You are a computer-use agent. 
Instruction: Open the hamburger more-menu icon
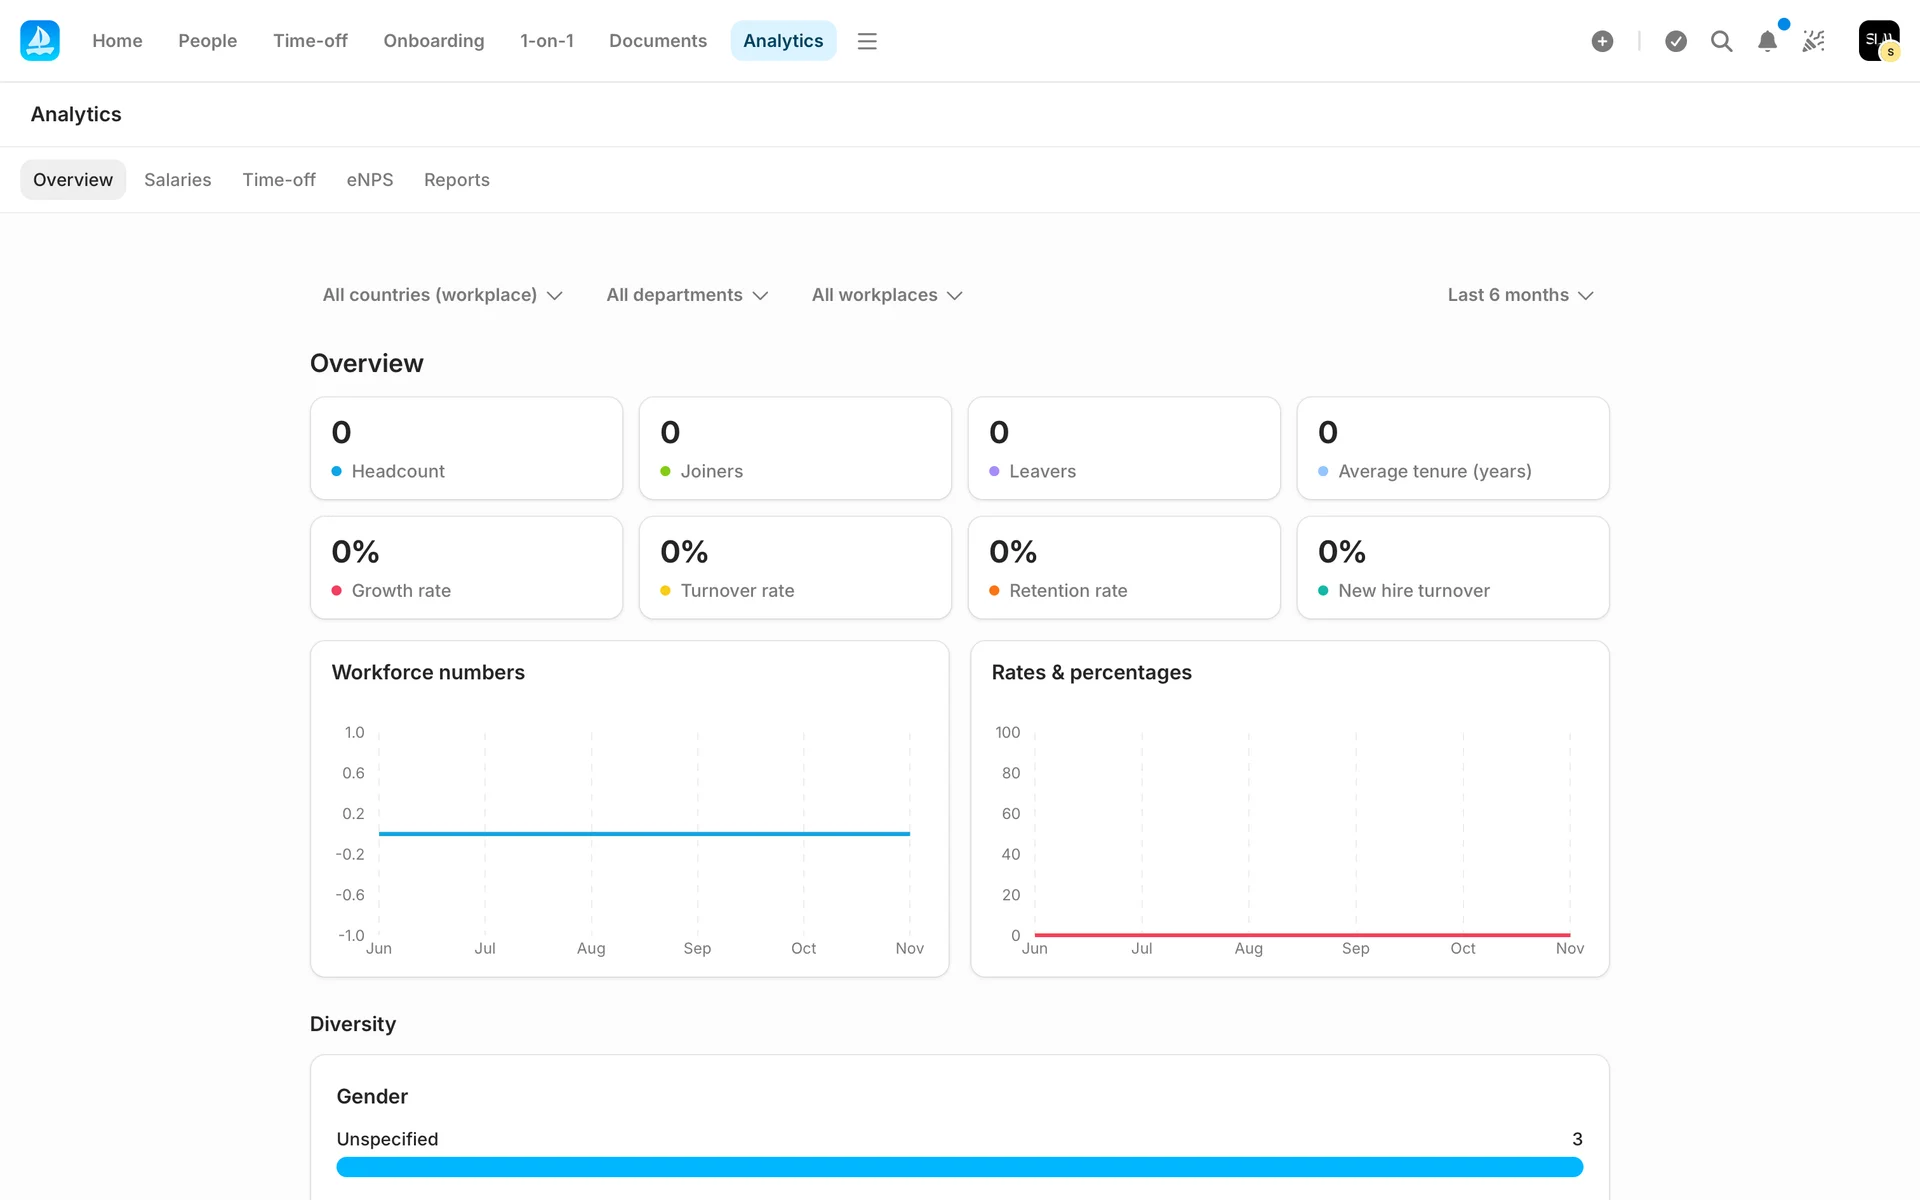click(867, 41)
